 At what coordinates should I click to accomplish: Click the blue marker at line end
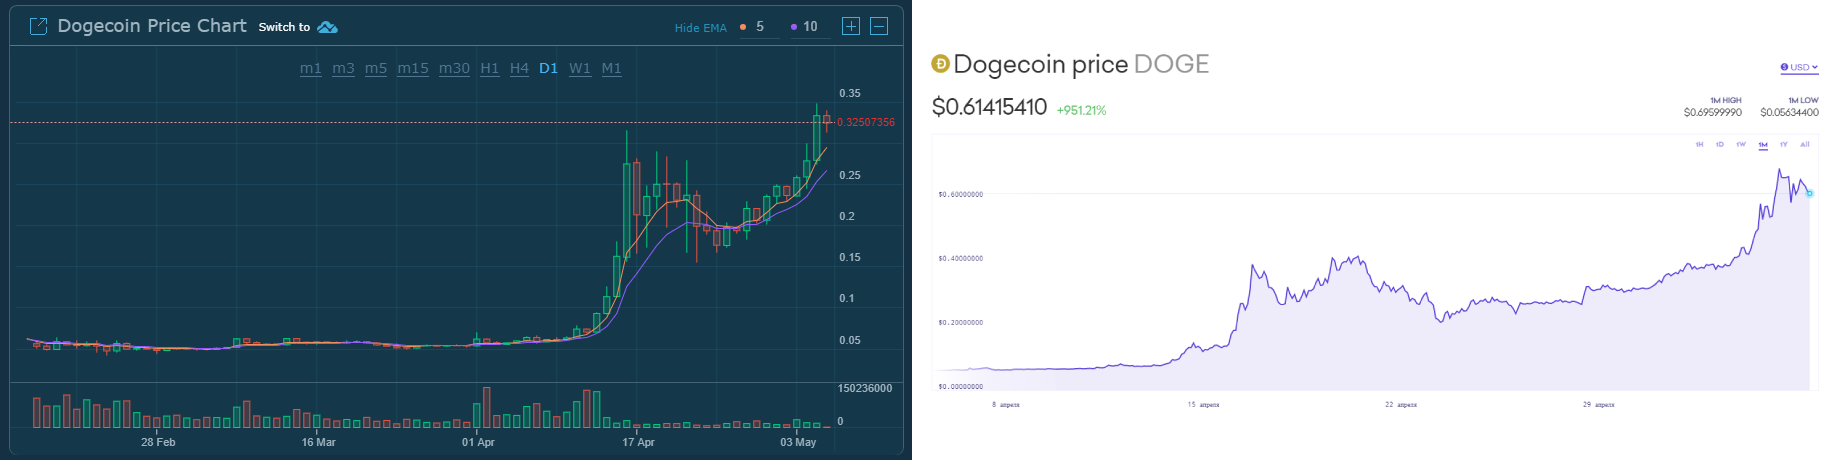click(x=1809, y=193)
